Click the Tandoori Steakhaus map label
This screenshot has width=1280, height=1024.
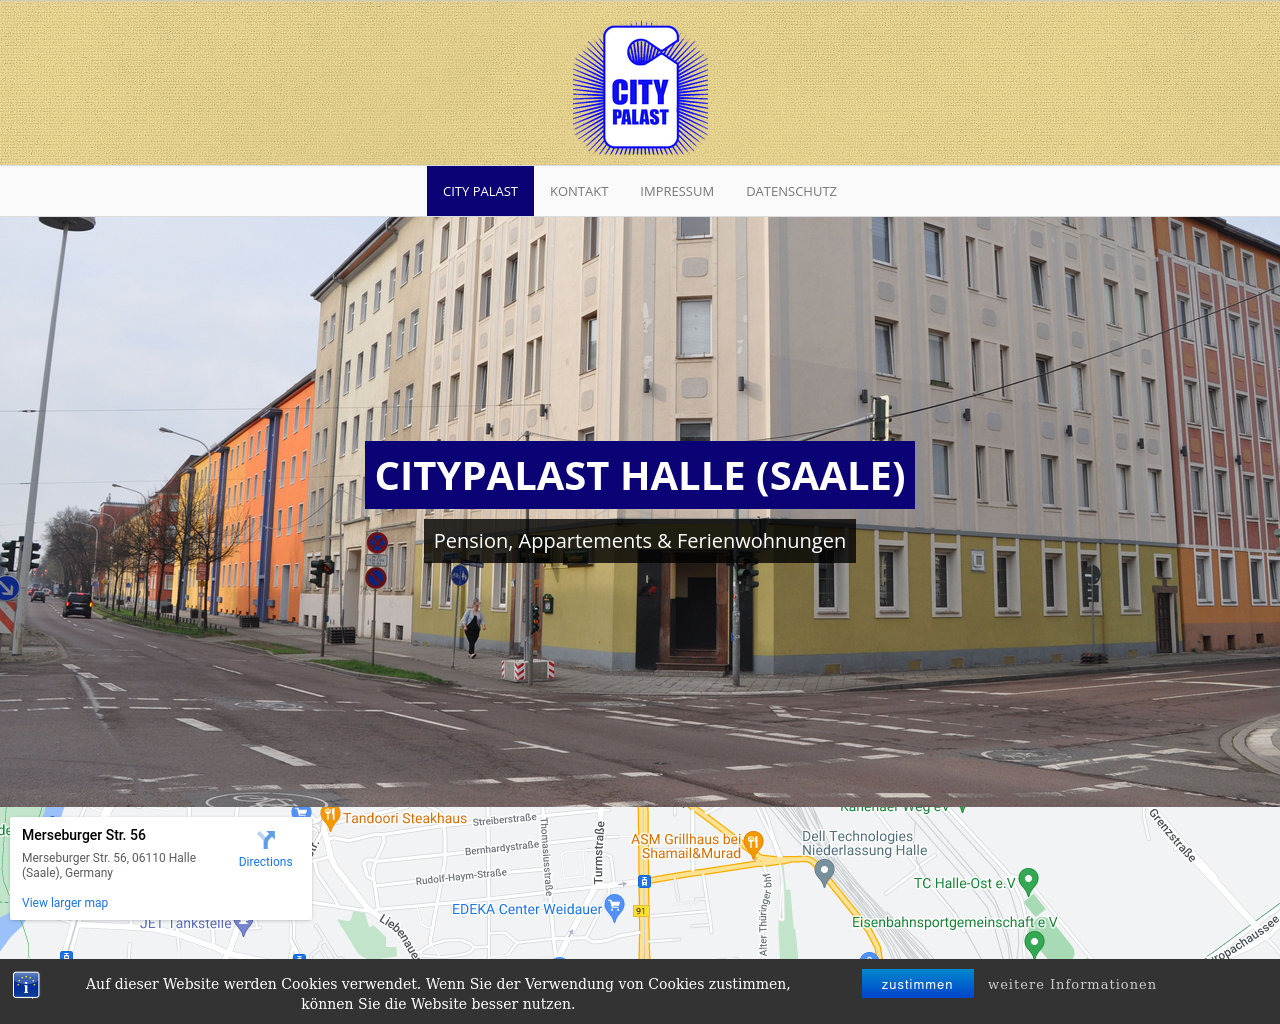pos(405,818)
